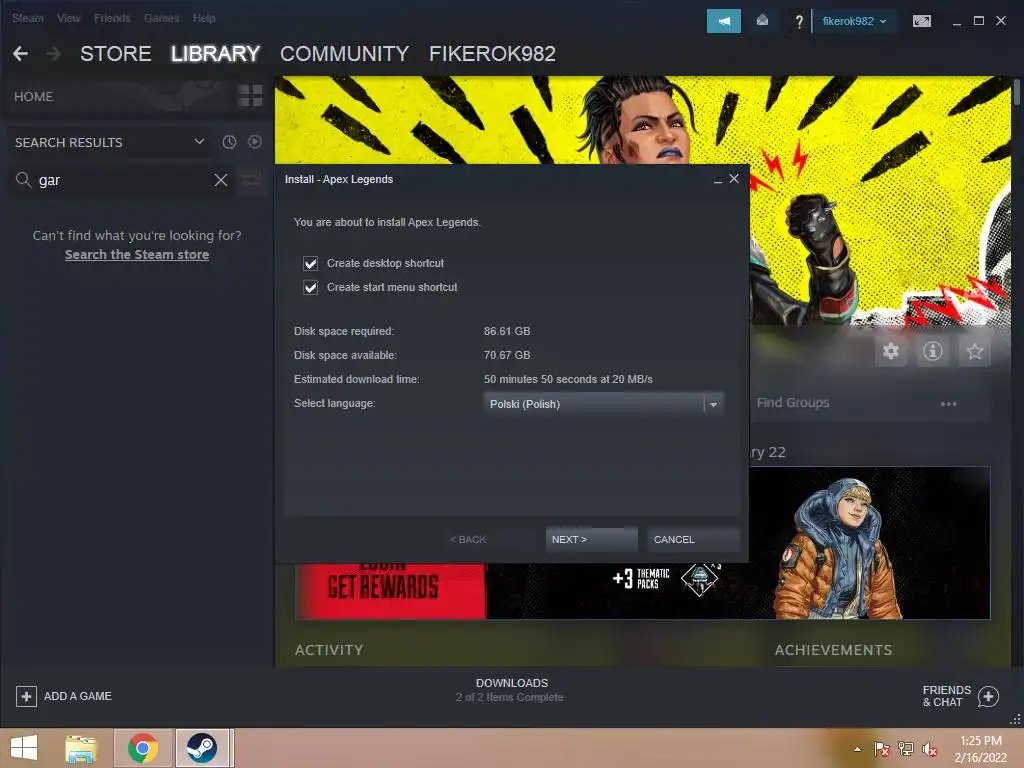This screenshot has height=768, width=1024.
Task: Click the forward navigation arrow
Action: click(54, 54)
